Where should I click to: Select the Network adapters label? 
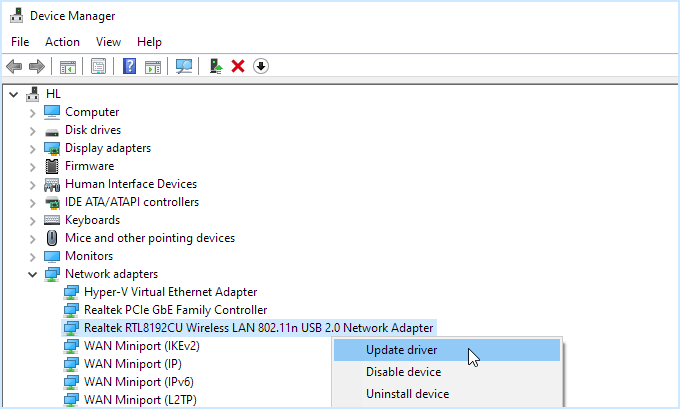point(111,274)
